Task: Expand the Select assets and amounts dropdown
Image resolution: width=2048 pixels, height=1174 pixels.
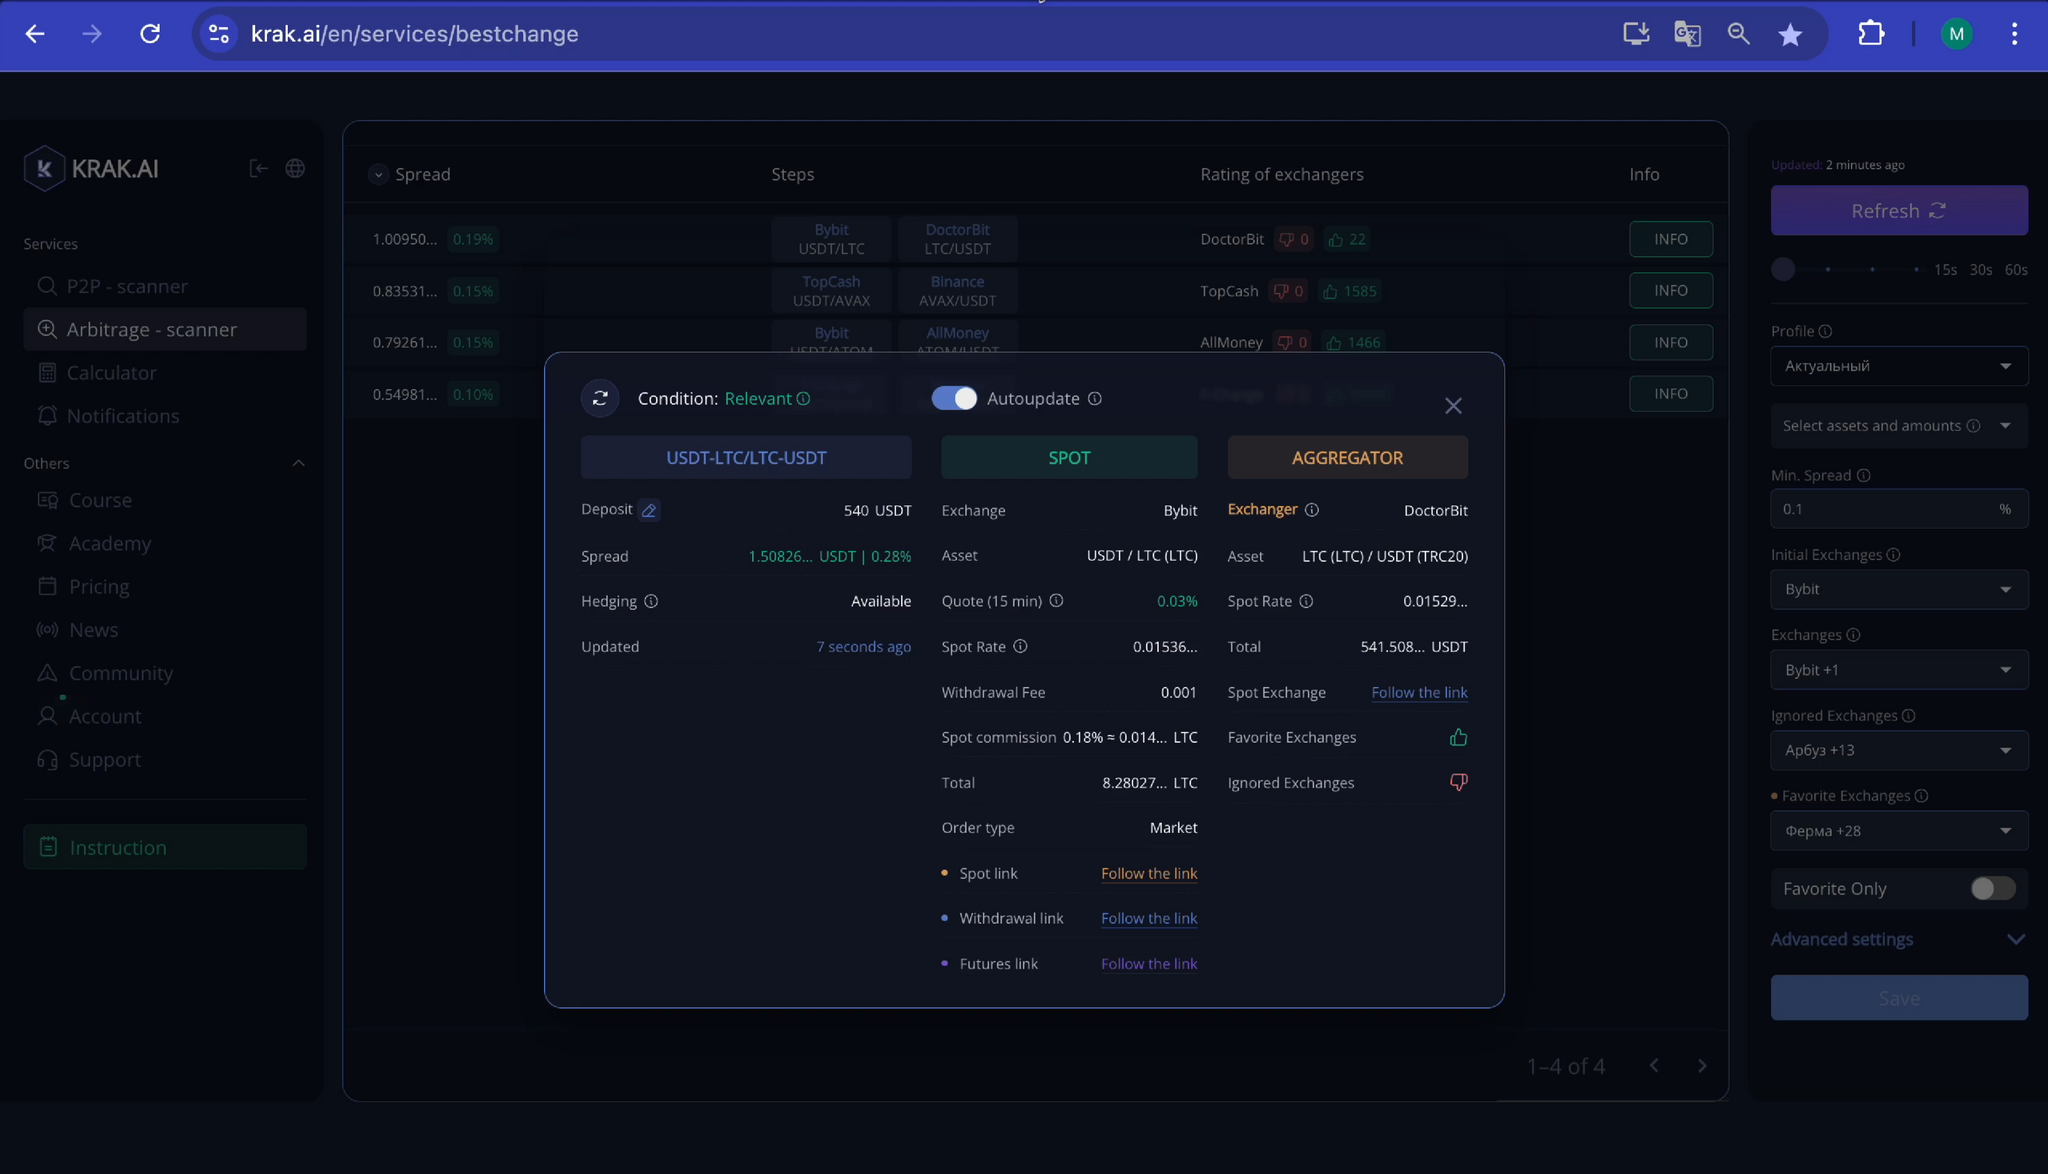Action: (1897, 425)
